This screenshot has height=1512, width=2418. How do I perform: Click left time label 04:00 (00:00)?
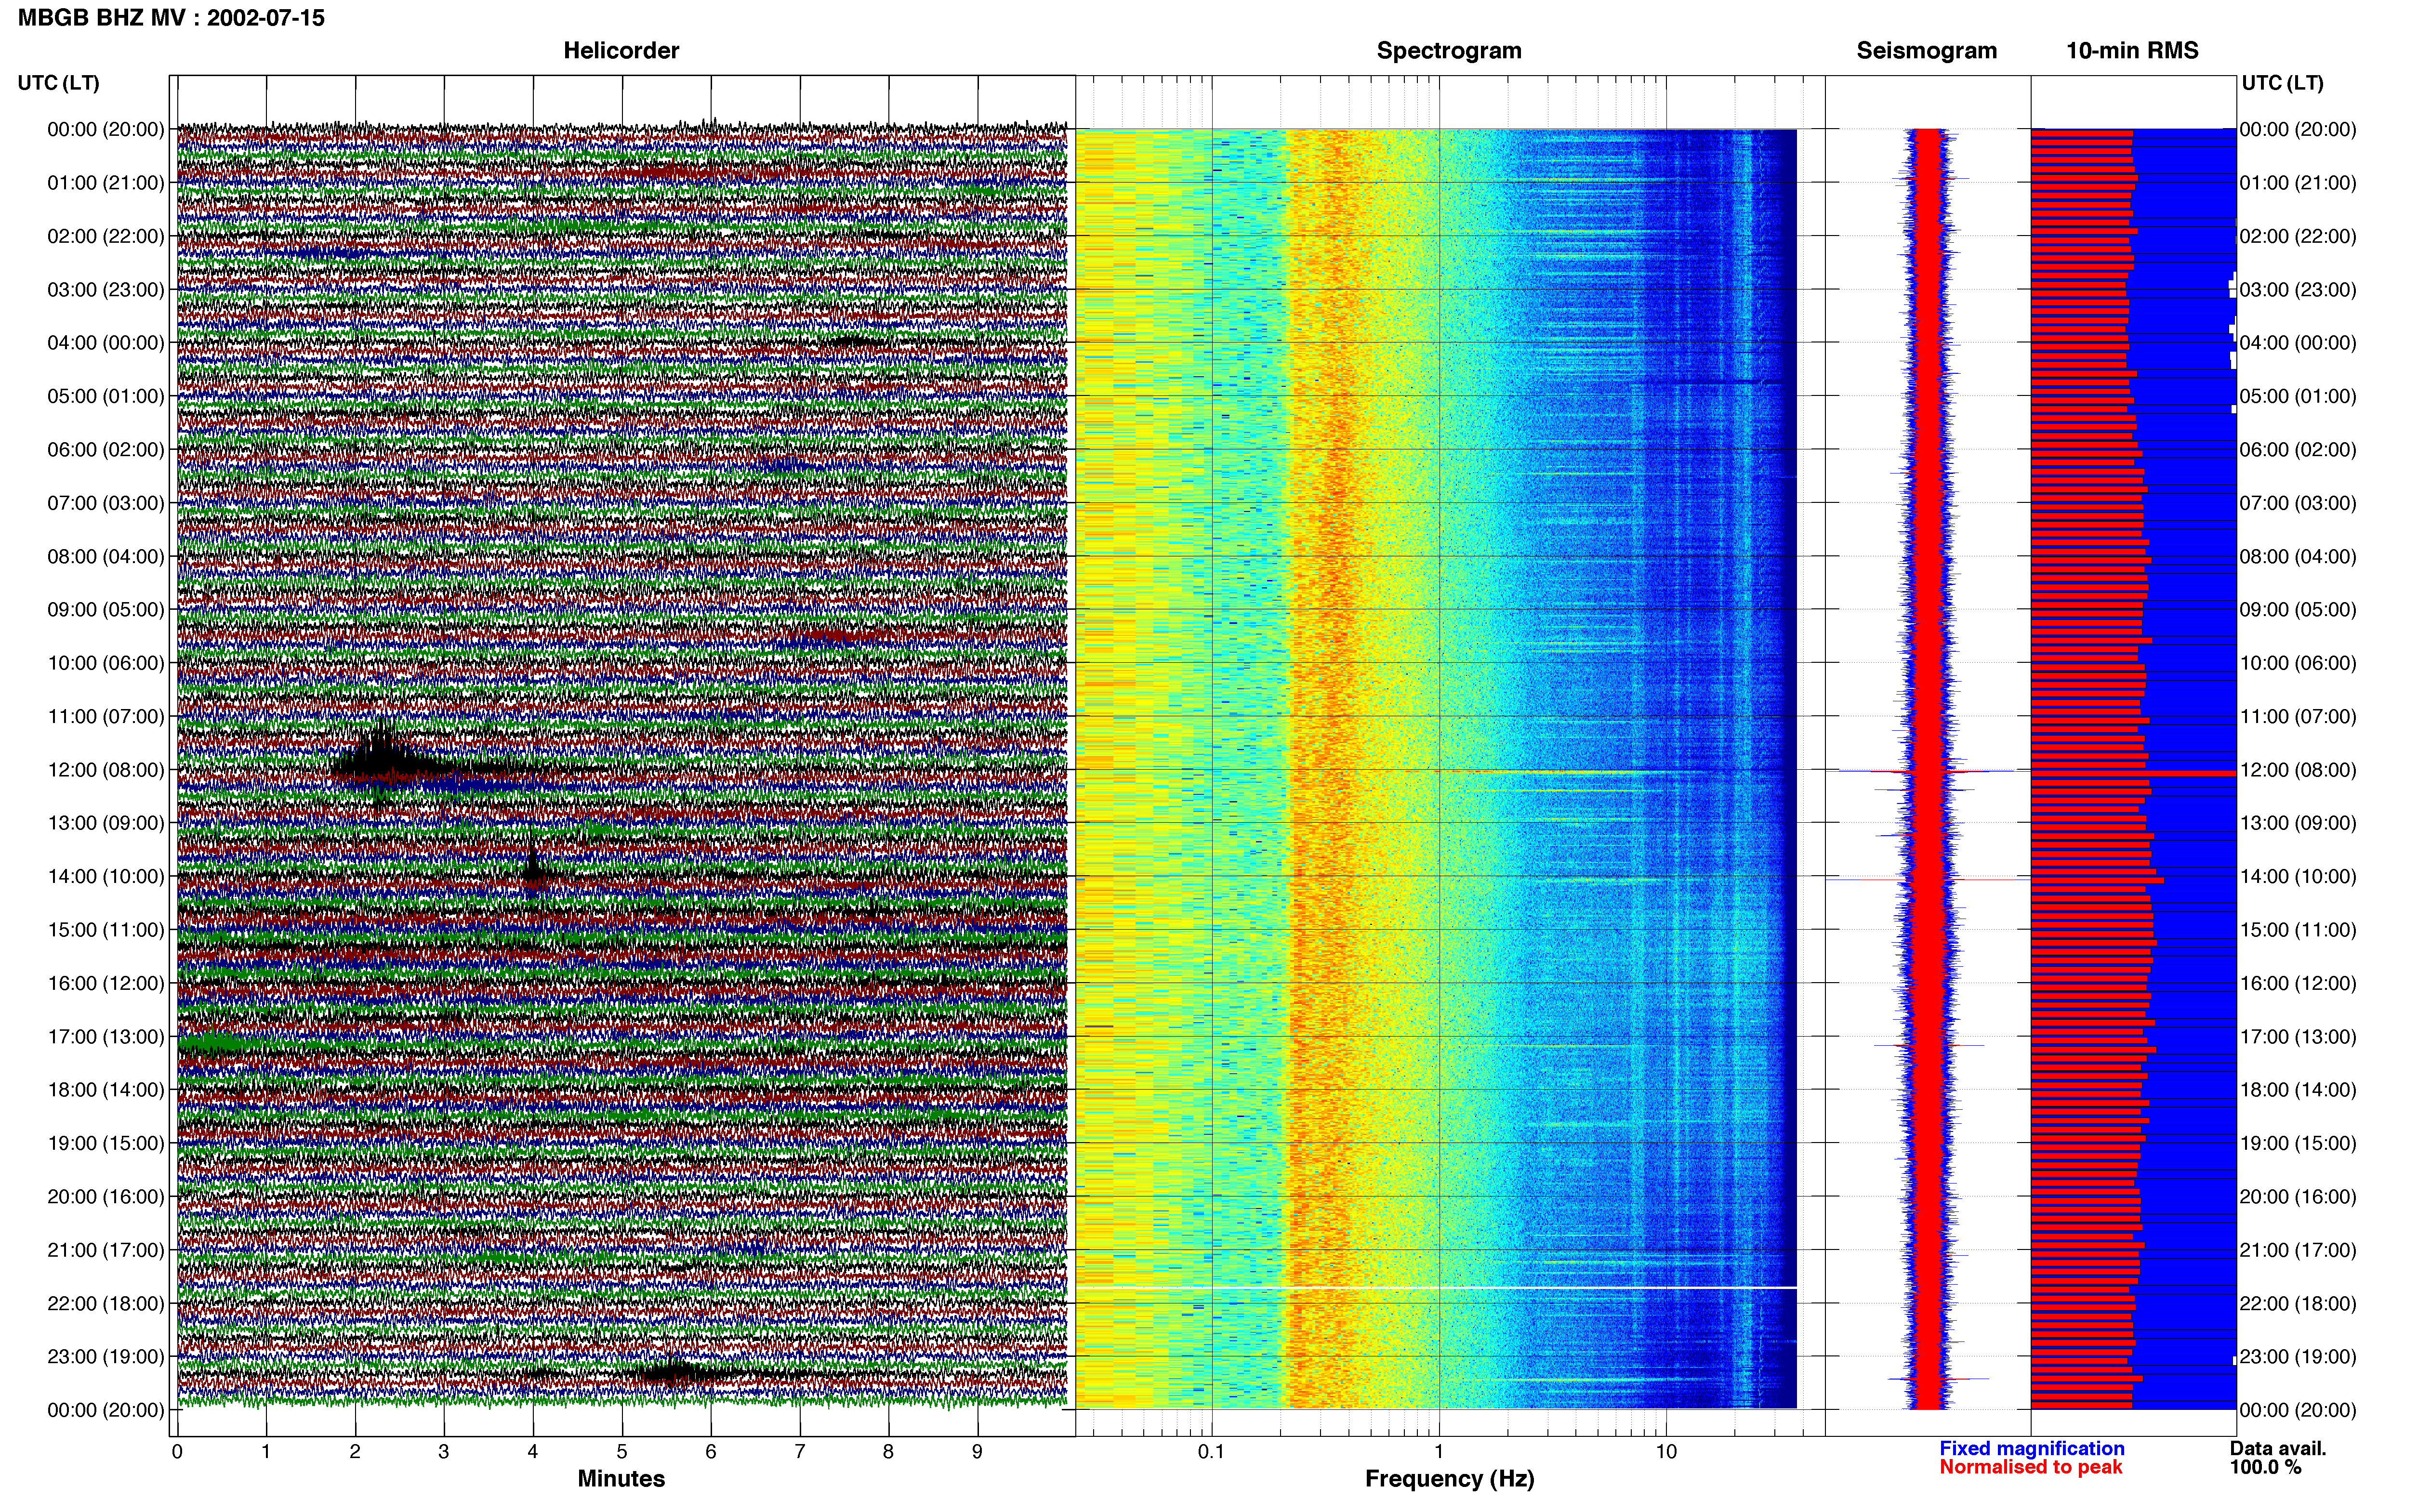point(106,343)
